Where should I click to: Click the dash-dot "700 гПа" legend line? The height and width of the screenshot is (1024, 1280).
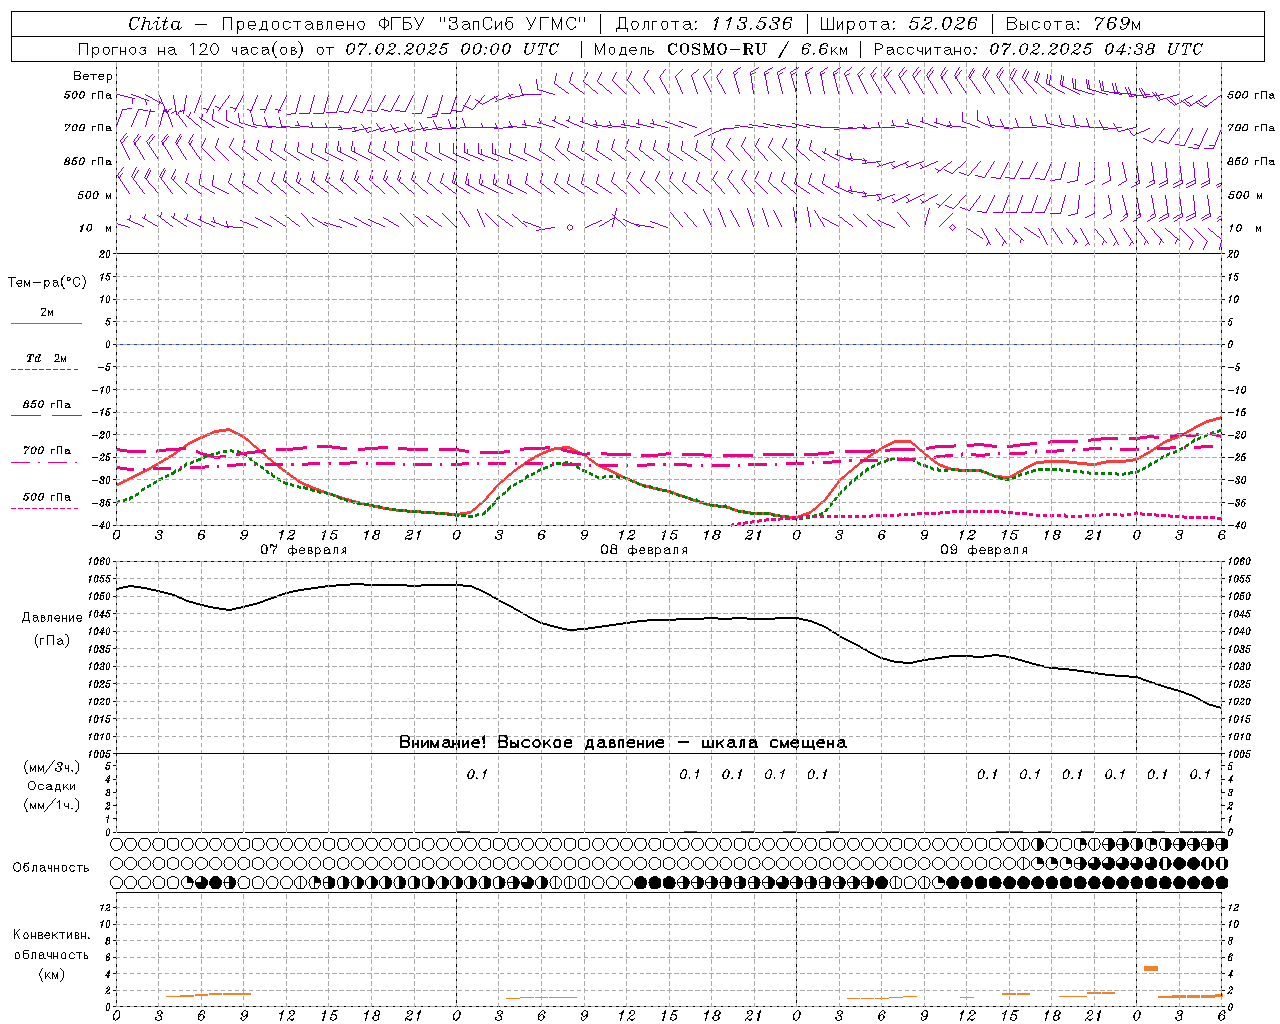[46, 462]
